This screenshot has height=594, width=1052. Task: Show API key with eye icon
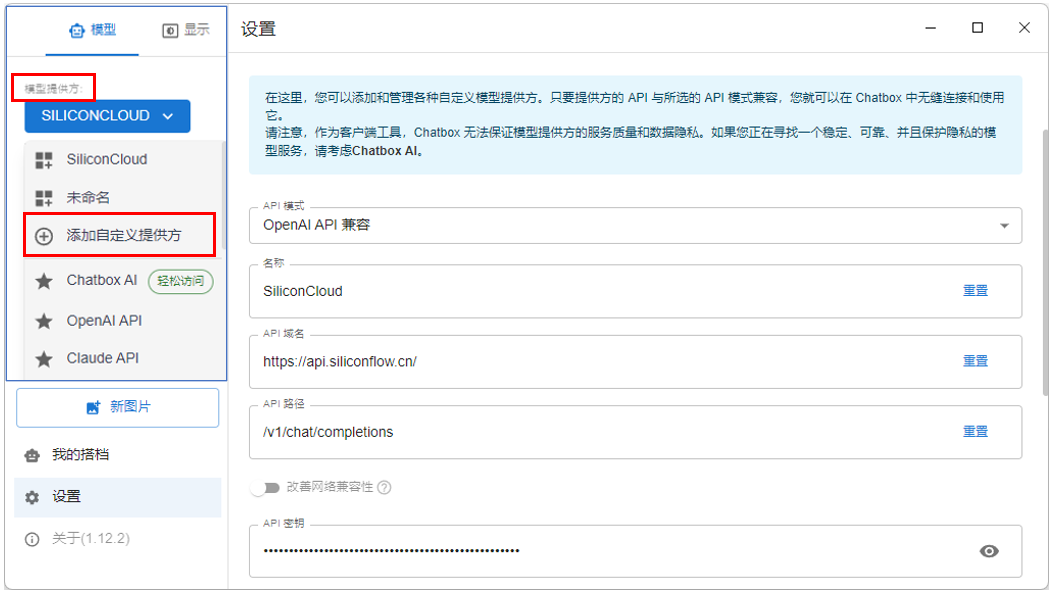[989, 552]
